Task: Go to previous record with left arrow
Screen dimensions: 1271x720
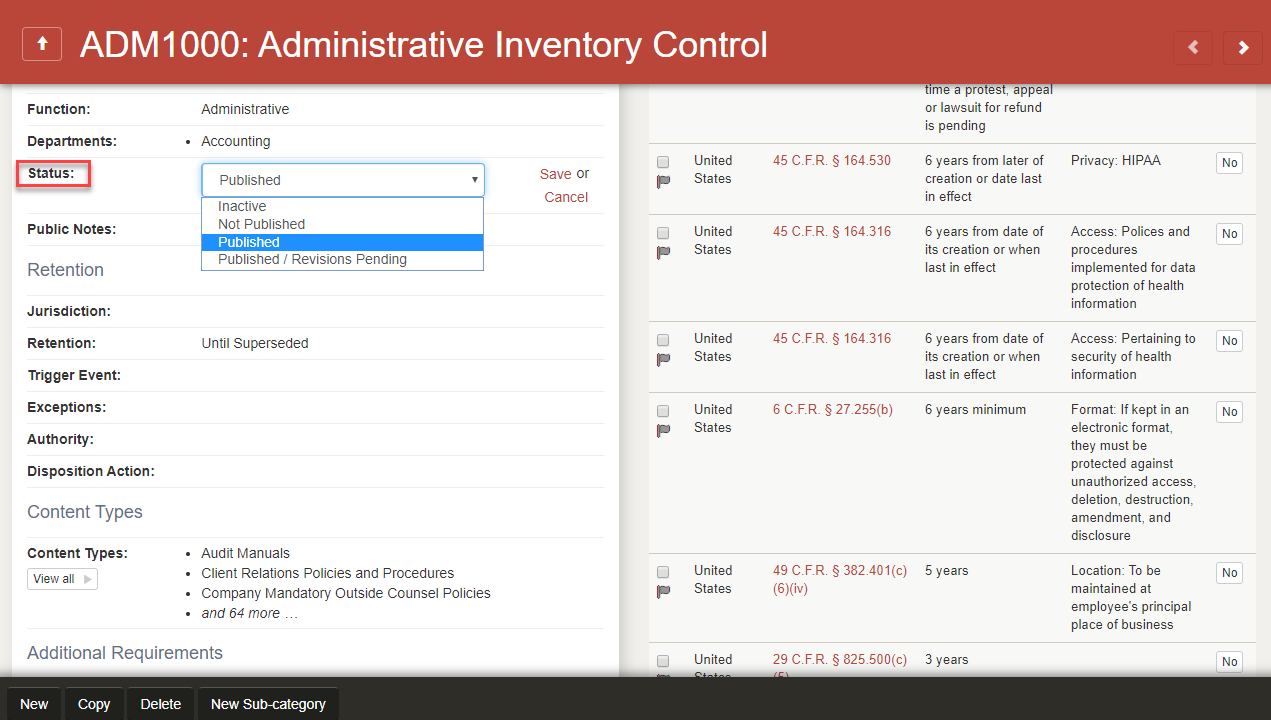Action: coord(1192,47)
